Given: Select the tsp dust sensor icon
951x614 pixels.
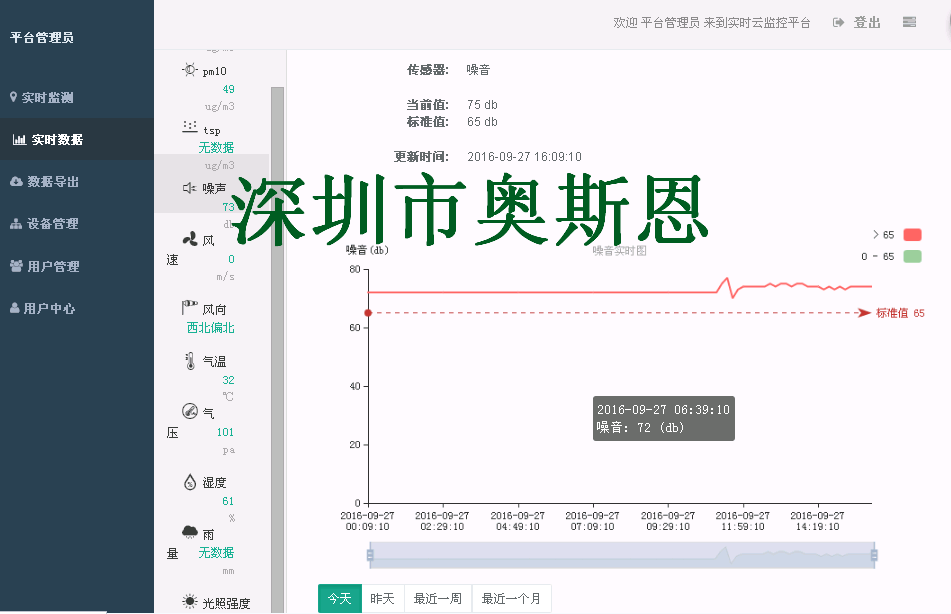Looking at the screenshot, I should pyautogui.click(x=190, y=128).
